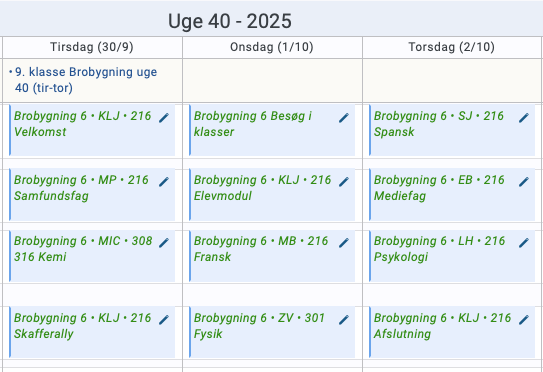Click edit pencil on Skafferally lesson

(x=164, y=320)
